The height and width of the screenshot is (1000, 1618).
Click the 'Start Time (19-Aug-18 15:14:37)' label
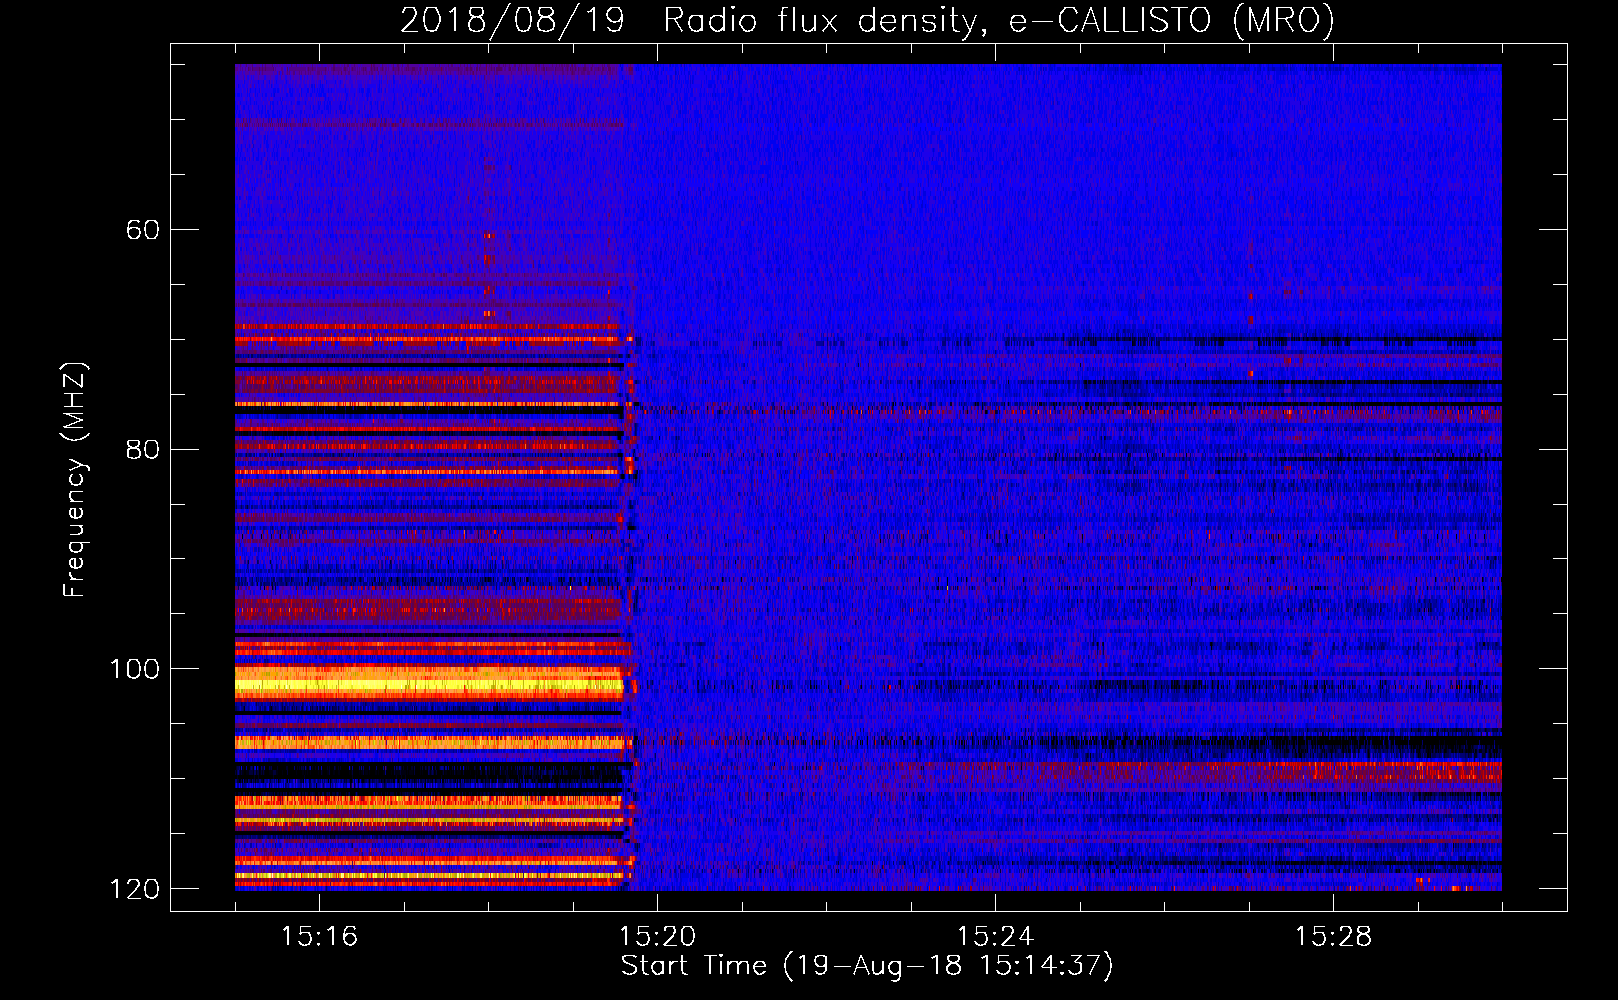tap(867, 966)
